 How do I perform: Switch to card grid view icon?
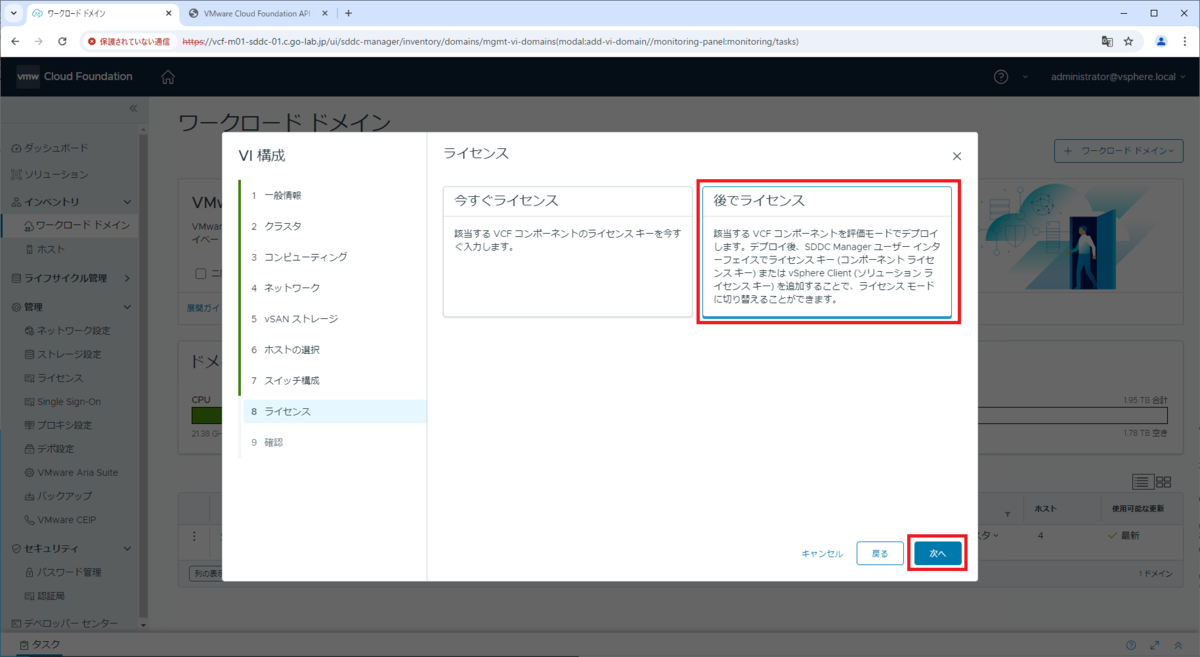click(1163, 482)
